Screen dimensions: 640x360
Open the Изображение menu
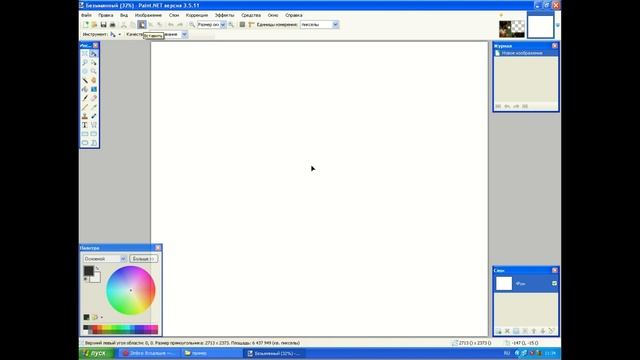(x=148, y=15)
